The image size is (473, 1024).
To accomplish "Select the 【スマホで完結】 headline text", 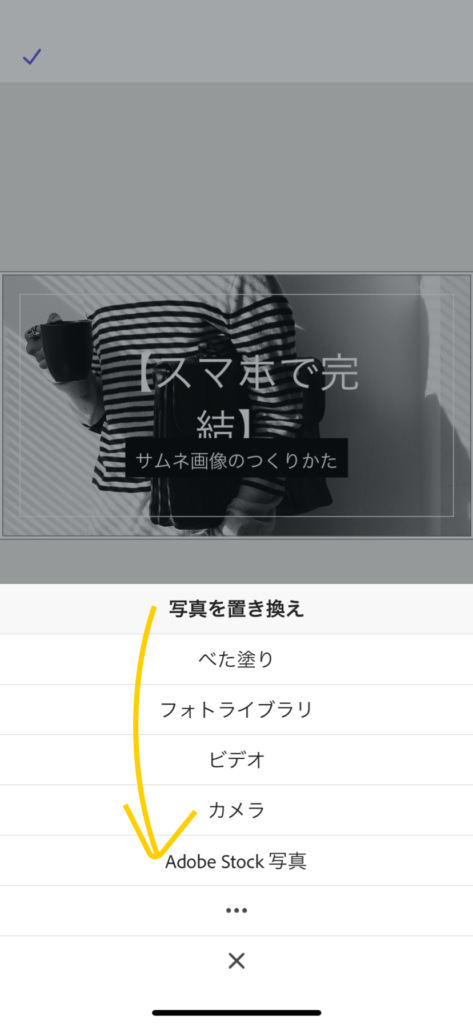I will pyautogui.click(x=250, y=398).
